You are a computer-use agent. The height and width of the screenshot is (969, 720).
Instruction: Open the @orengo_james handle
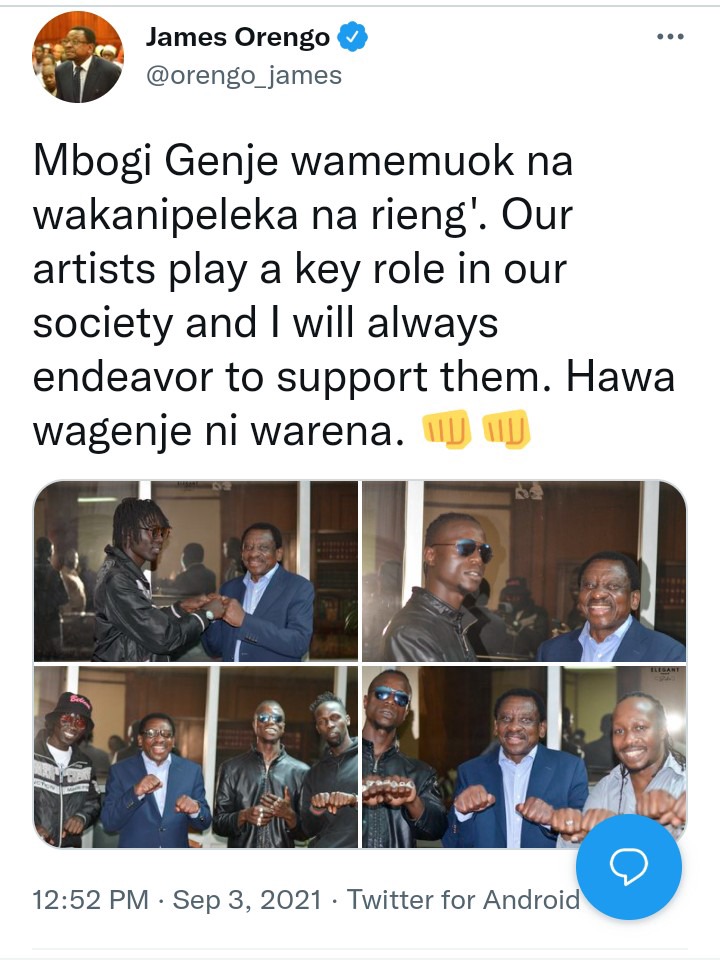[244, 75]
